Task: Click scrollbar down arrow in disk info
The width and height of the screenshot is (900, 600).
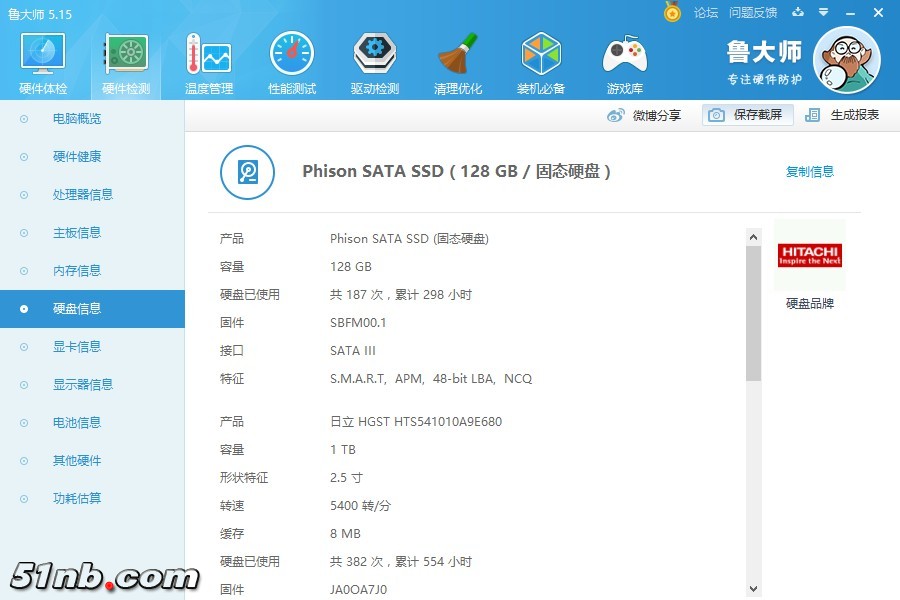Action: tap(753, 589)
